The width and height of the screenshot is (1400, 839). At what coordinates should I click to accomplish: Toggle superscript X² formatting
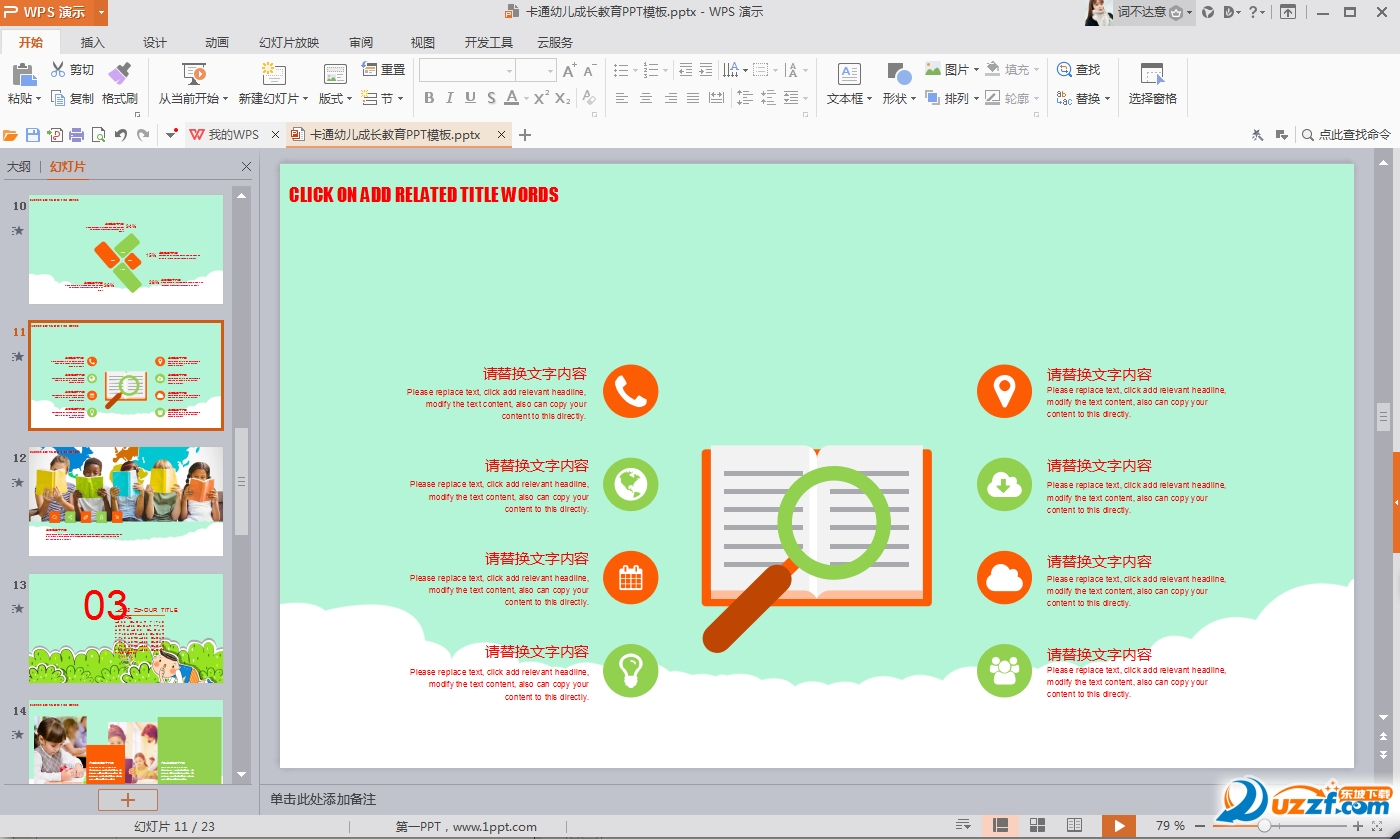coord(541,98)
